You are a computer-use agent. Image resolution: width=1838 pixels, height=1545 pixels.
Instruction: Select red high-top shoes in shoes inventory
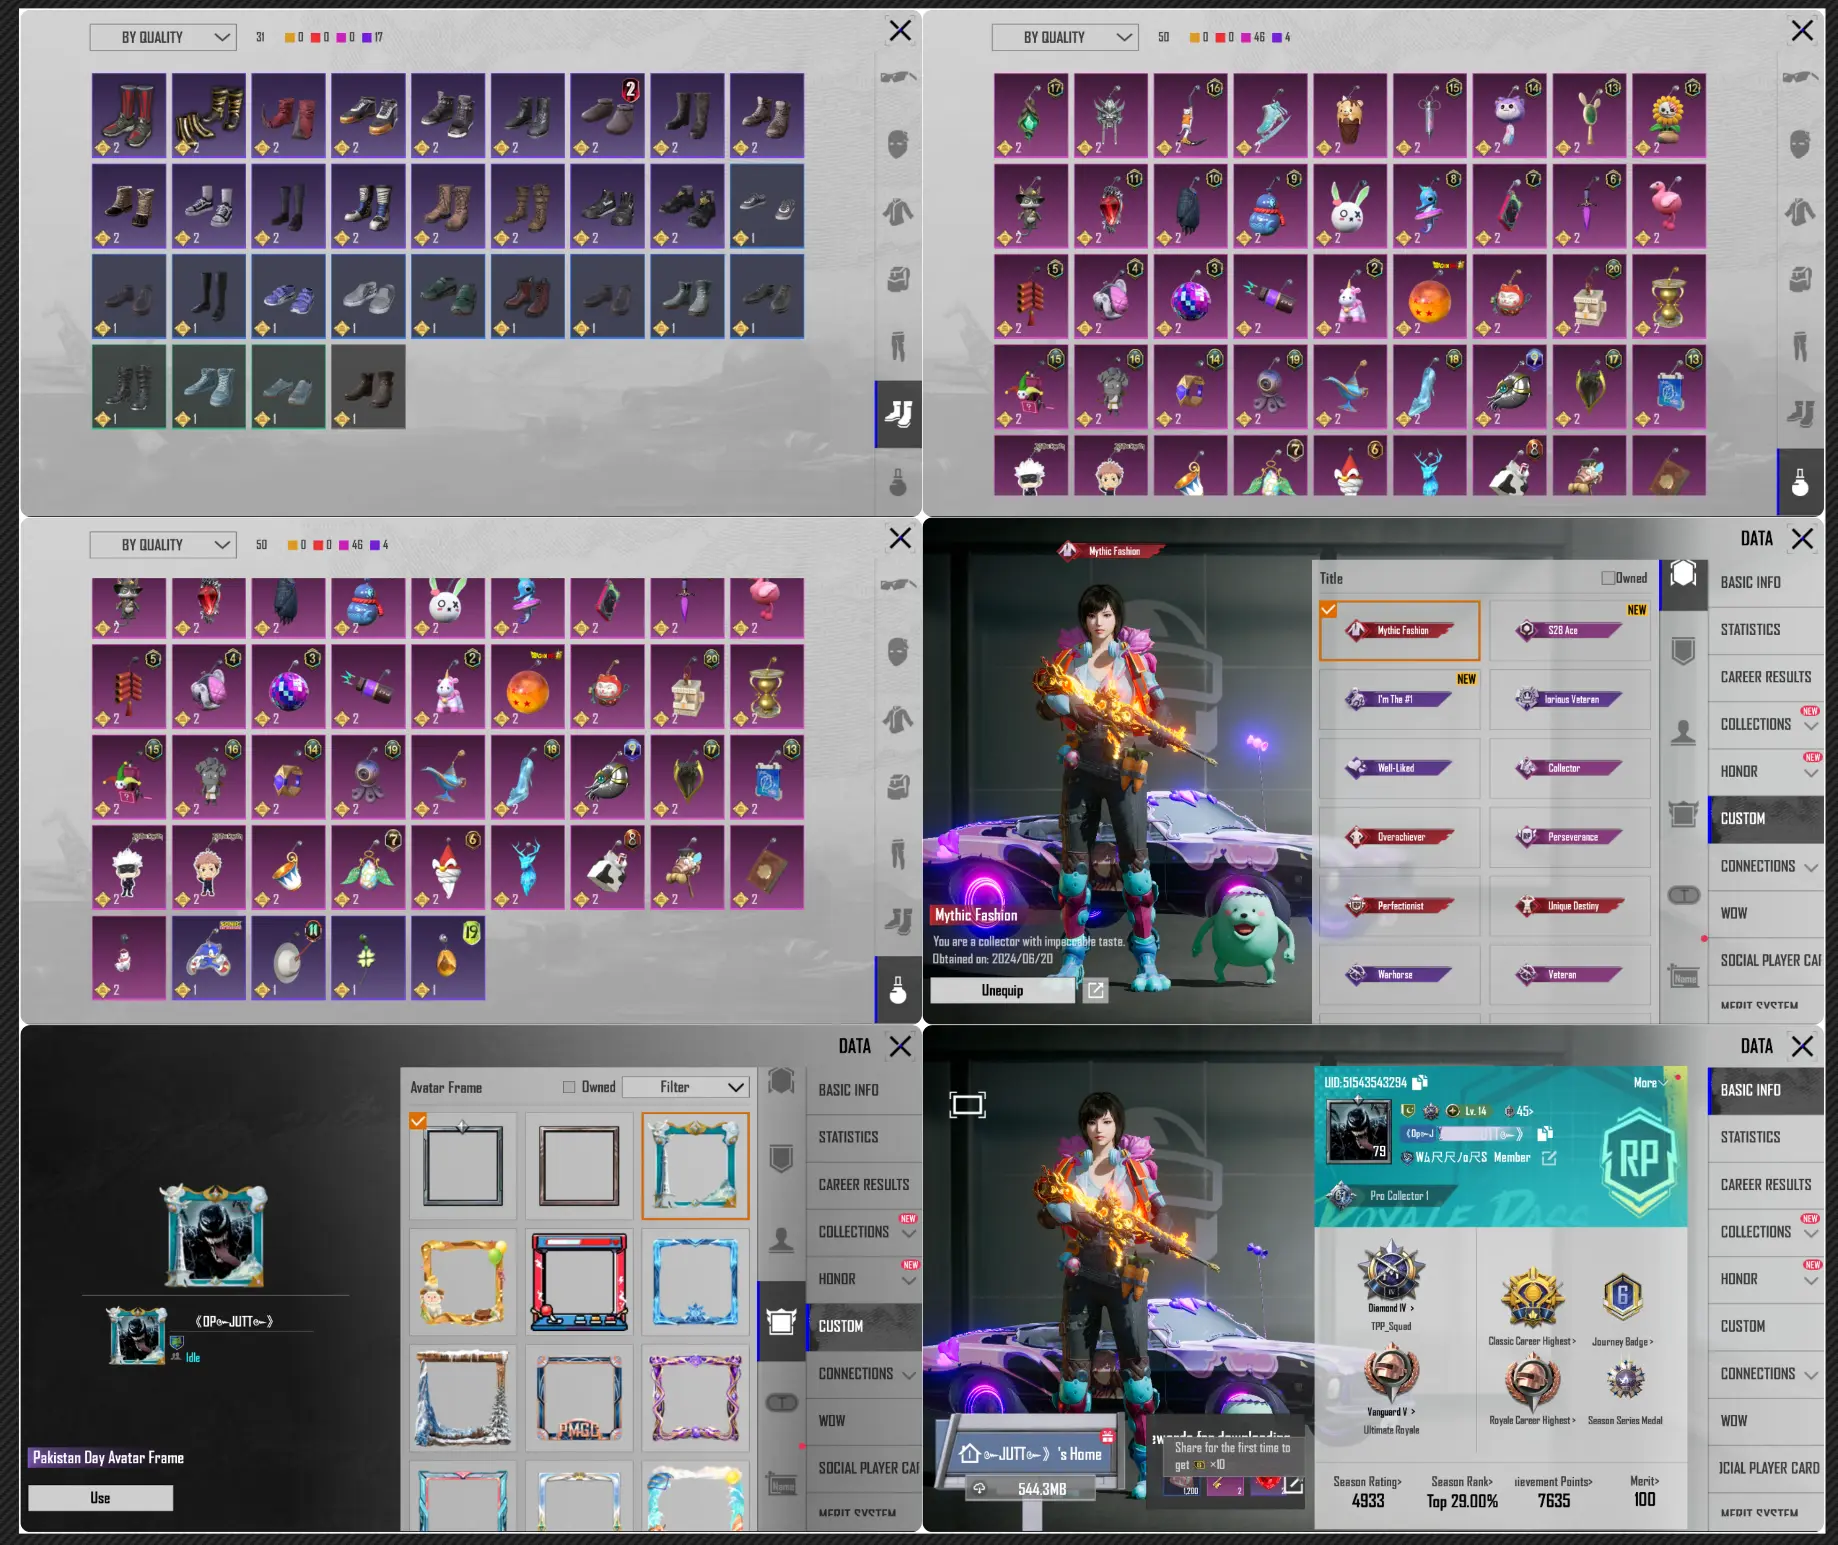[289, 116]
